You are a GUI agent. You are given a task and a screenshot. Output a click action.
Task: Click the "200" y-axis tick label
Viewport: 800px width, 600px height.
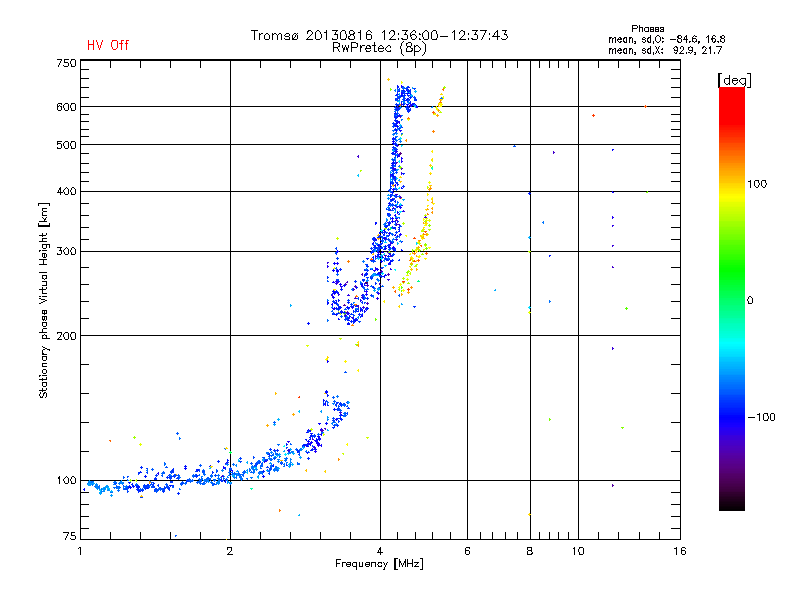pyautogui.click(x=66, y=336)
